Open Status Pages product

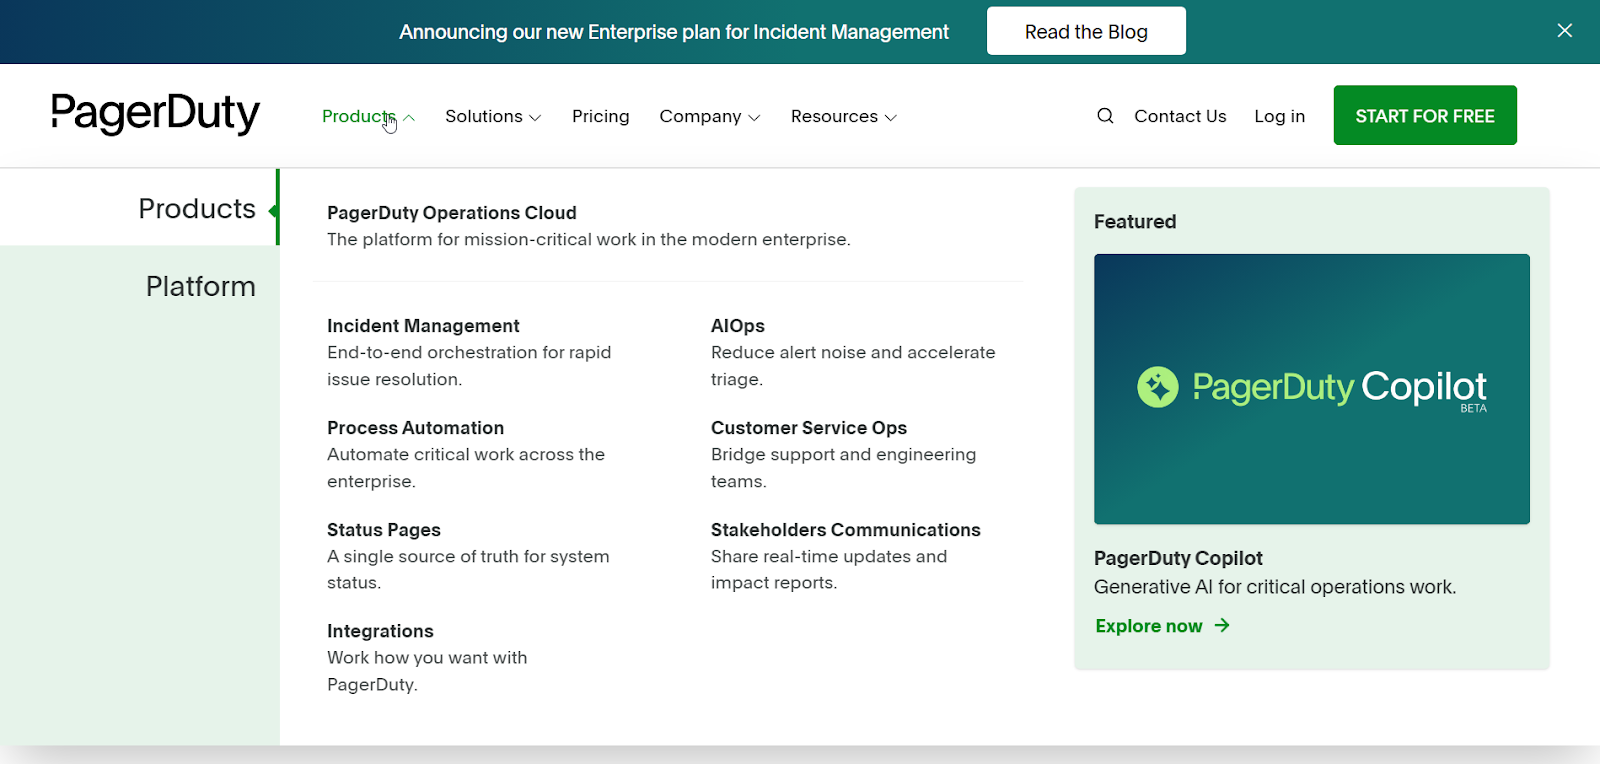[x=384, y=530]
